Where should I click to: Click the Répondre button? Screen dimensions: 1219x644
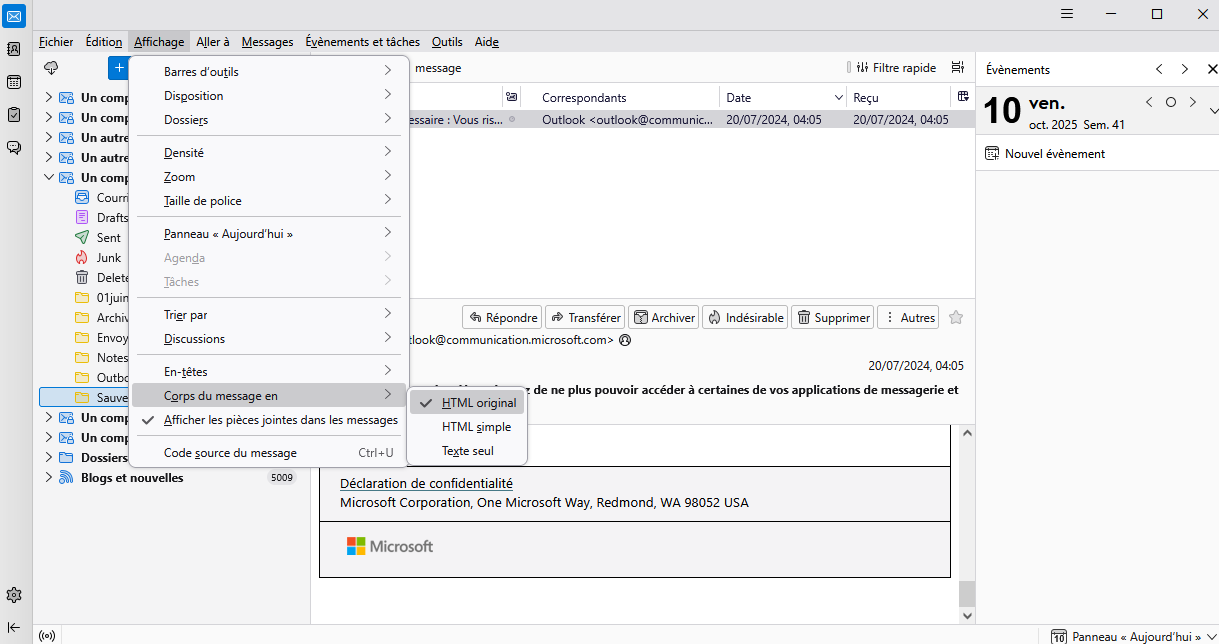(x=503, y=318)
